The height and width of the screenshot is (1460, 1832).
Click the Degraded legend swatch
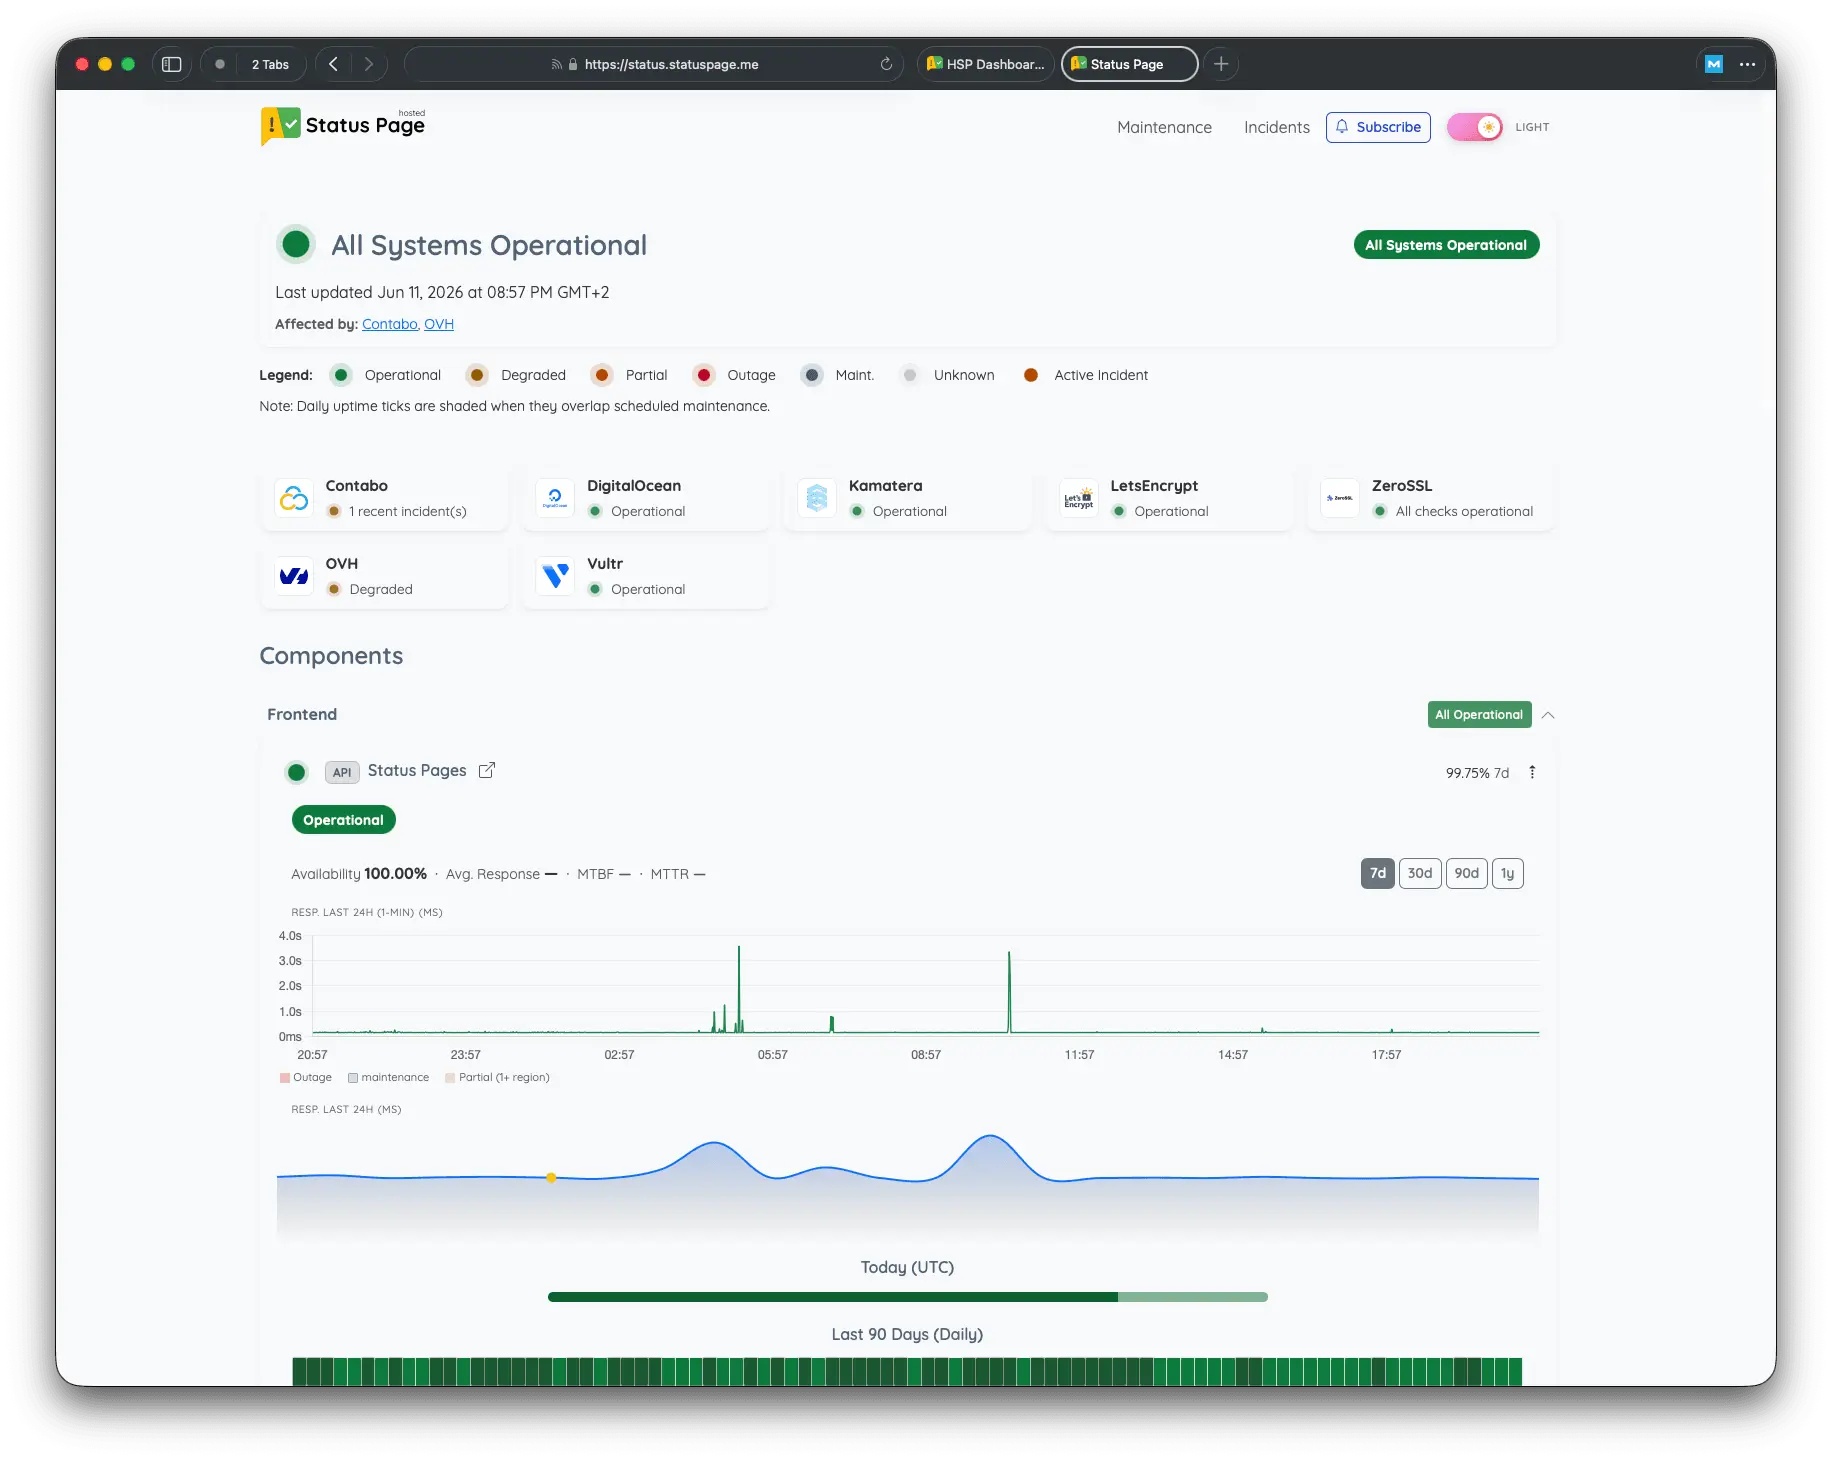[477, 375]
